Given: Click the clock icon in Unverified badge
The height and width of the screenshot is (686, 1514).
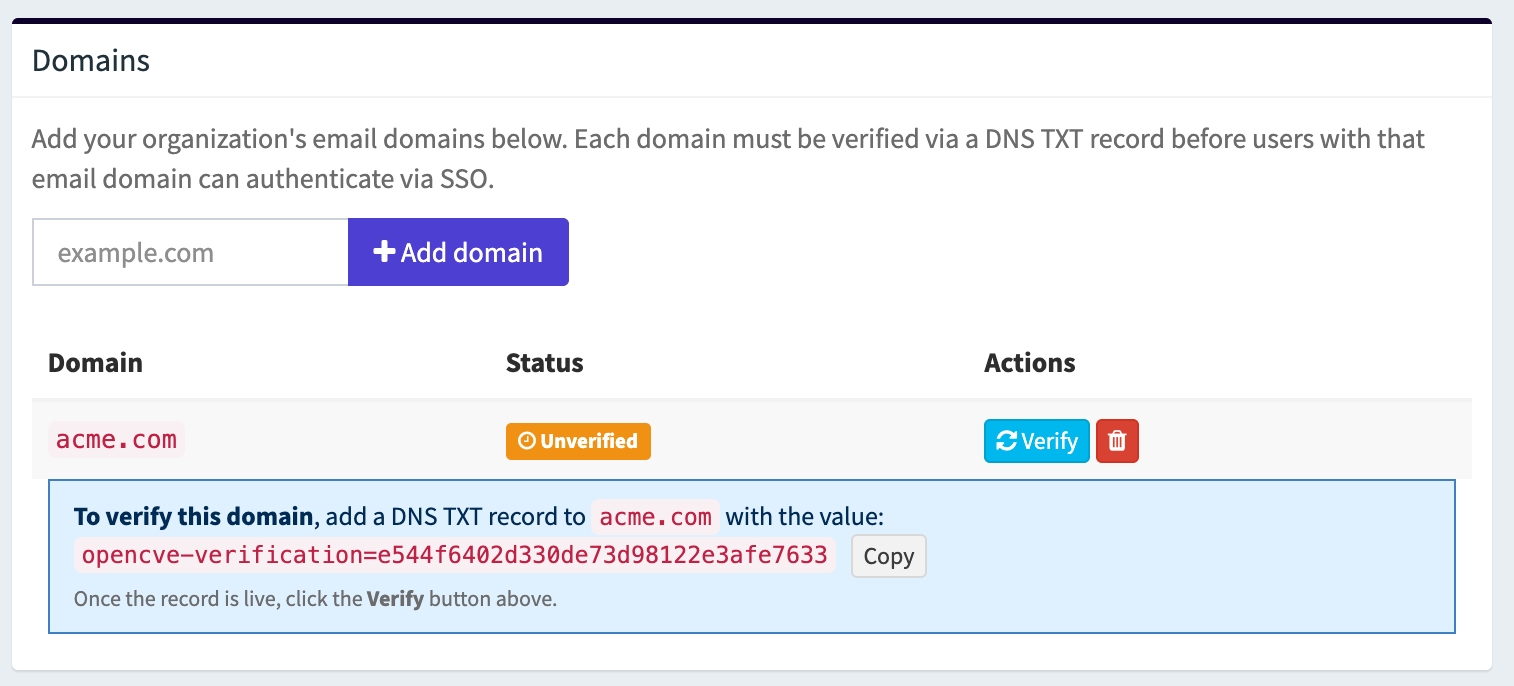Looking at the screenshot, I should pos(527,441).
